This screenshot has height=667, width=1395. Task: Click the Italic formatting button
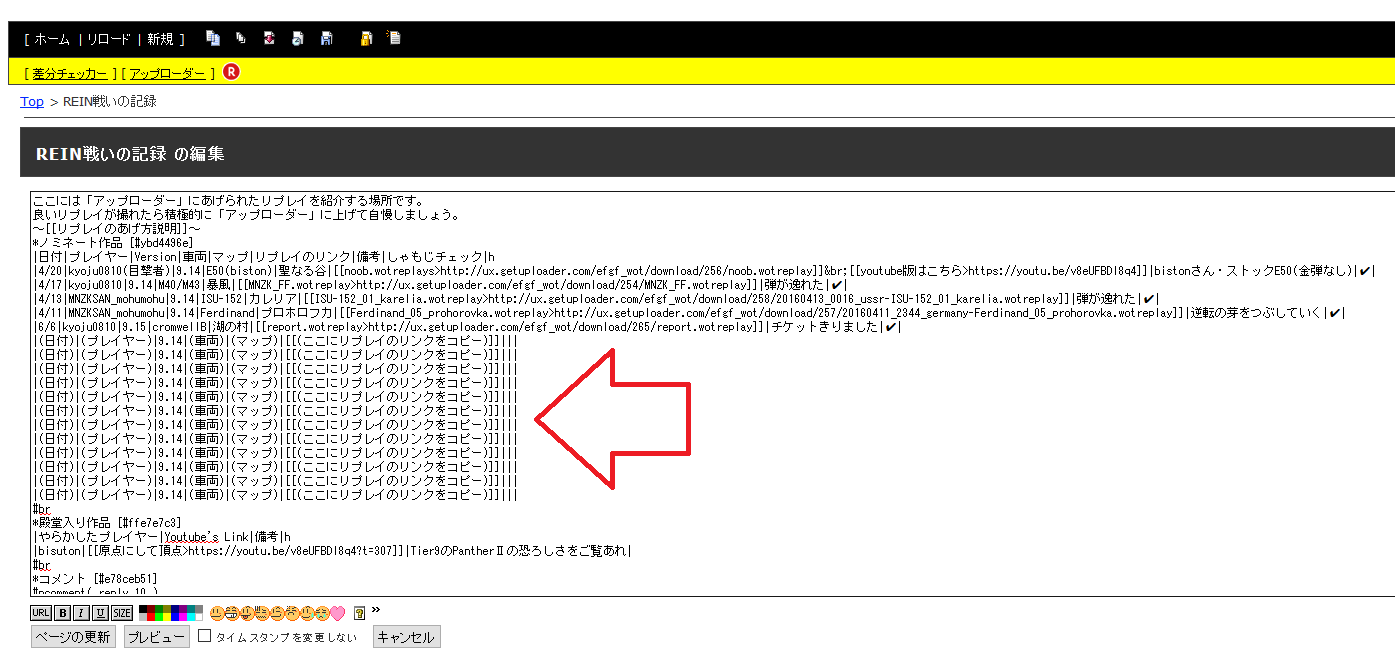coord(81,613)
